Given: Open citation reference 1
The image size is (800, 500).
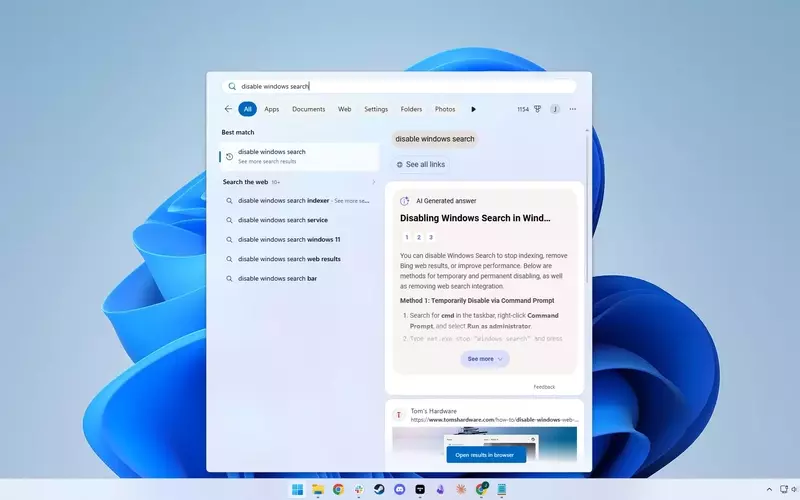Looking at the screenshot, I should [407, 237].
